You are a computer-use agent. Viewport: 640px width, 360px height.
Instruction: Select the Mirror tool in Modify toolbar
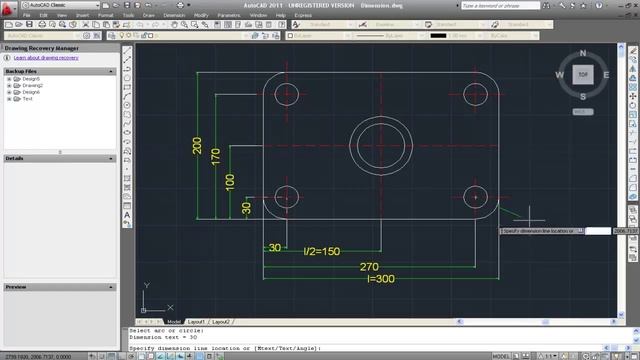[x=633, y=69]
